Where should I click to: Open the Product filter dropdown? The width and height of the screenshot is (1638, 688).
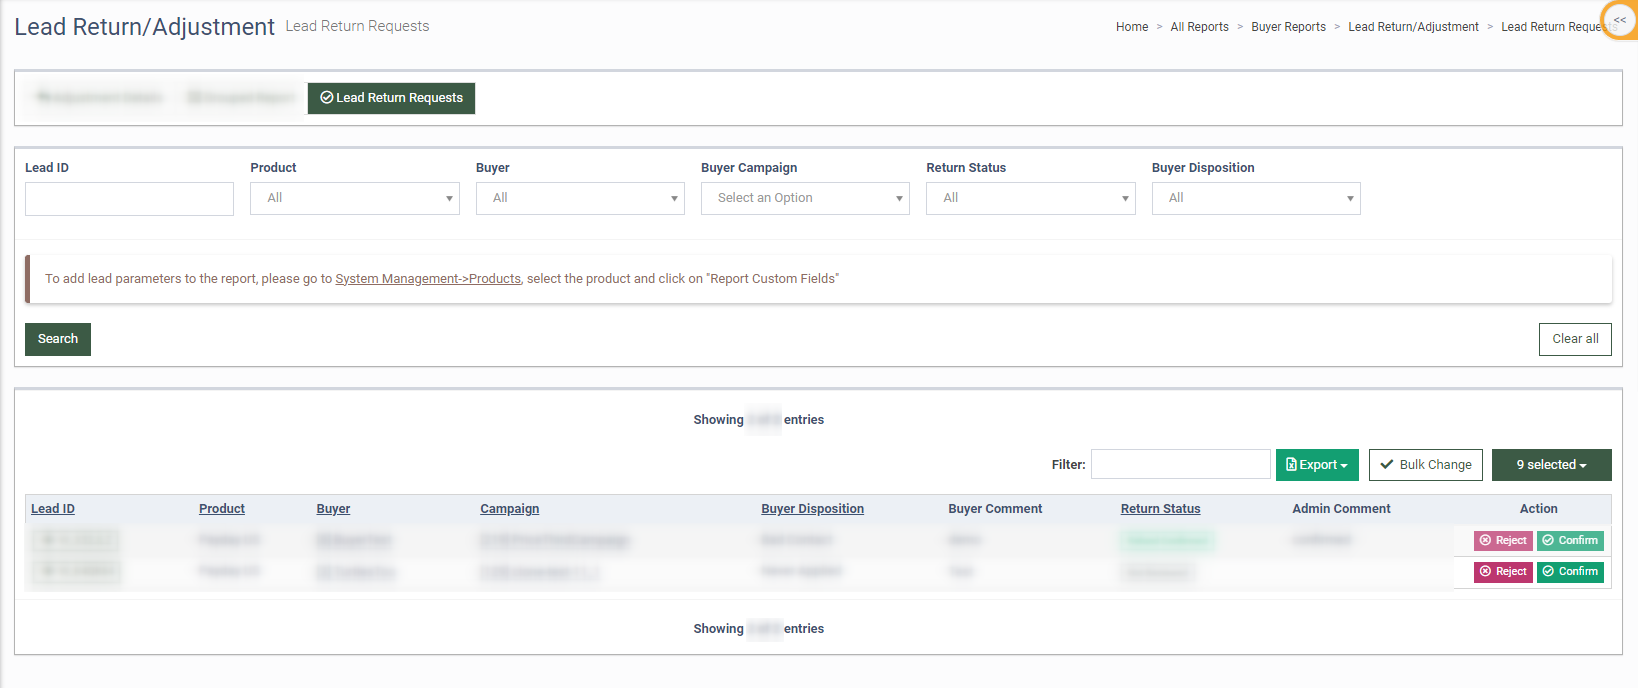(x=354, y=198)
